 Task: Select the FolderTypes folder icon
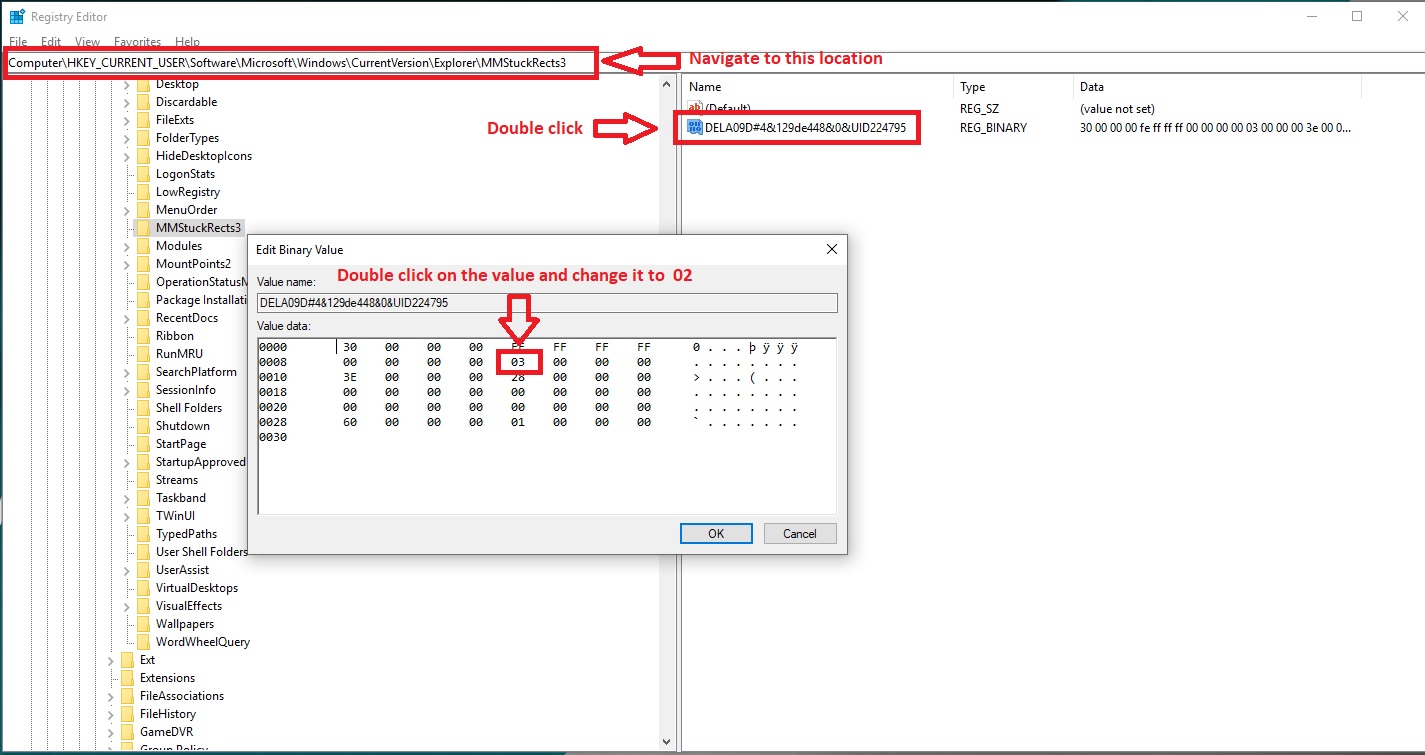(x=143, y=138)
